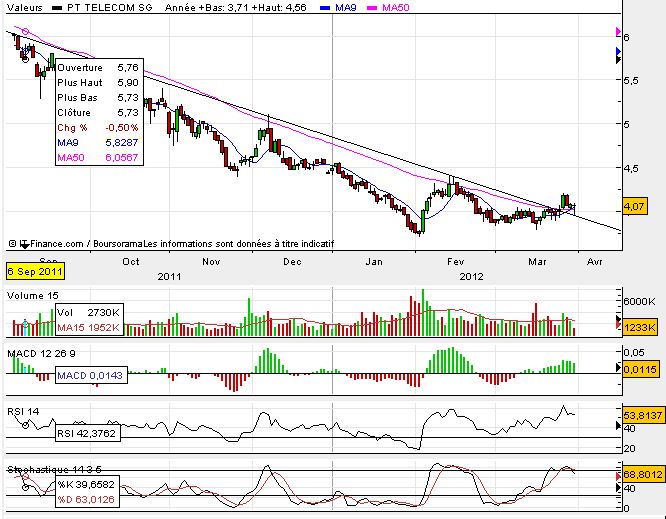Click the yellow 68,8012 stochastic value tag
666x519 pixels.
coord(643,474)
